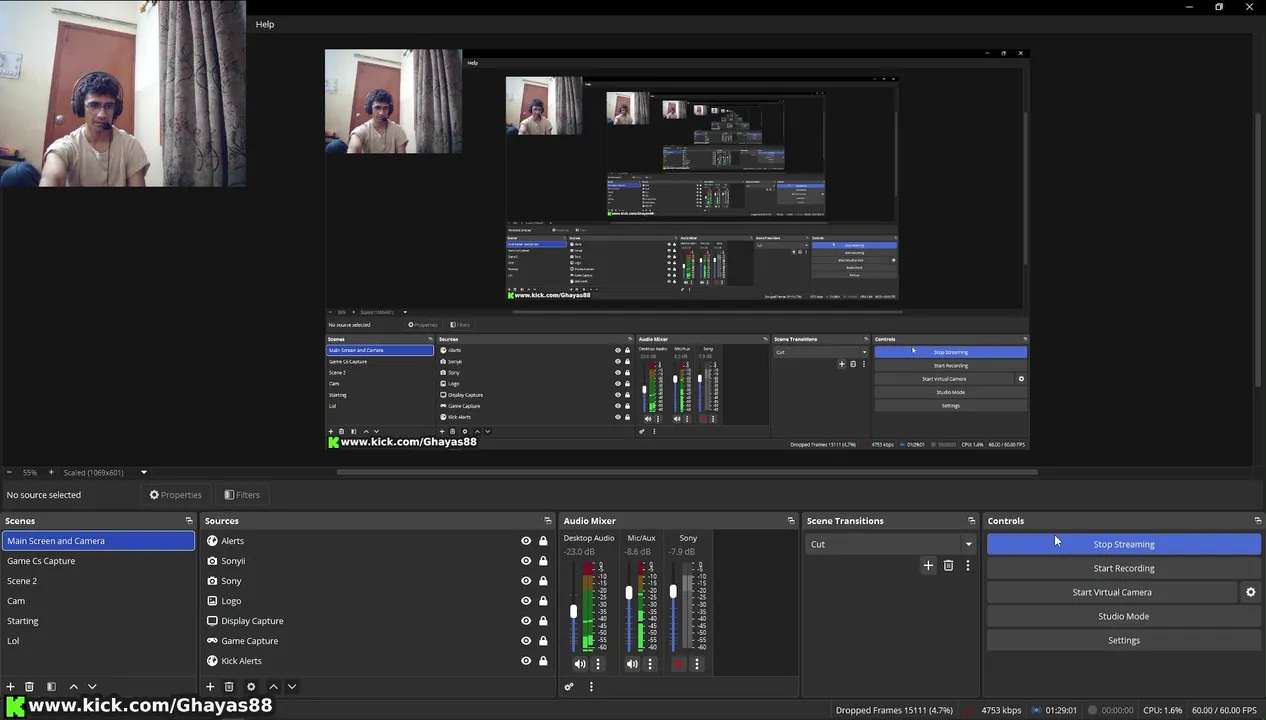This screenshot has width=1266, height=720.
Task: Open the transition properties three-dot menu
Action: click(x=967, y=566)
